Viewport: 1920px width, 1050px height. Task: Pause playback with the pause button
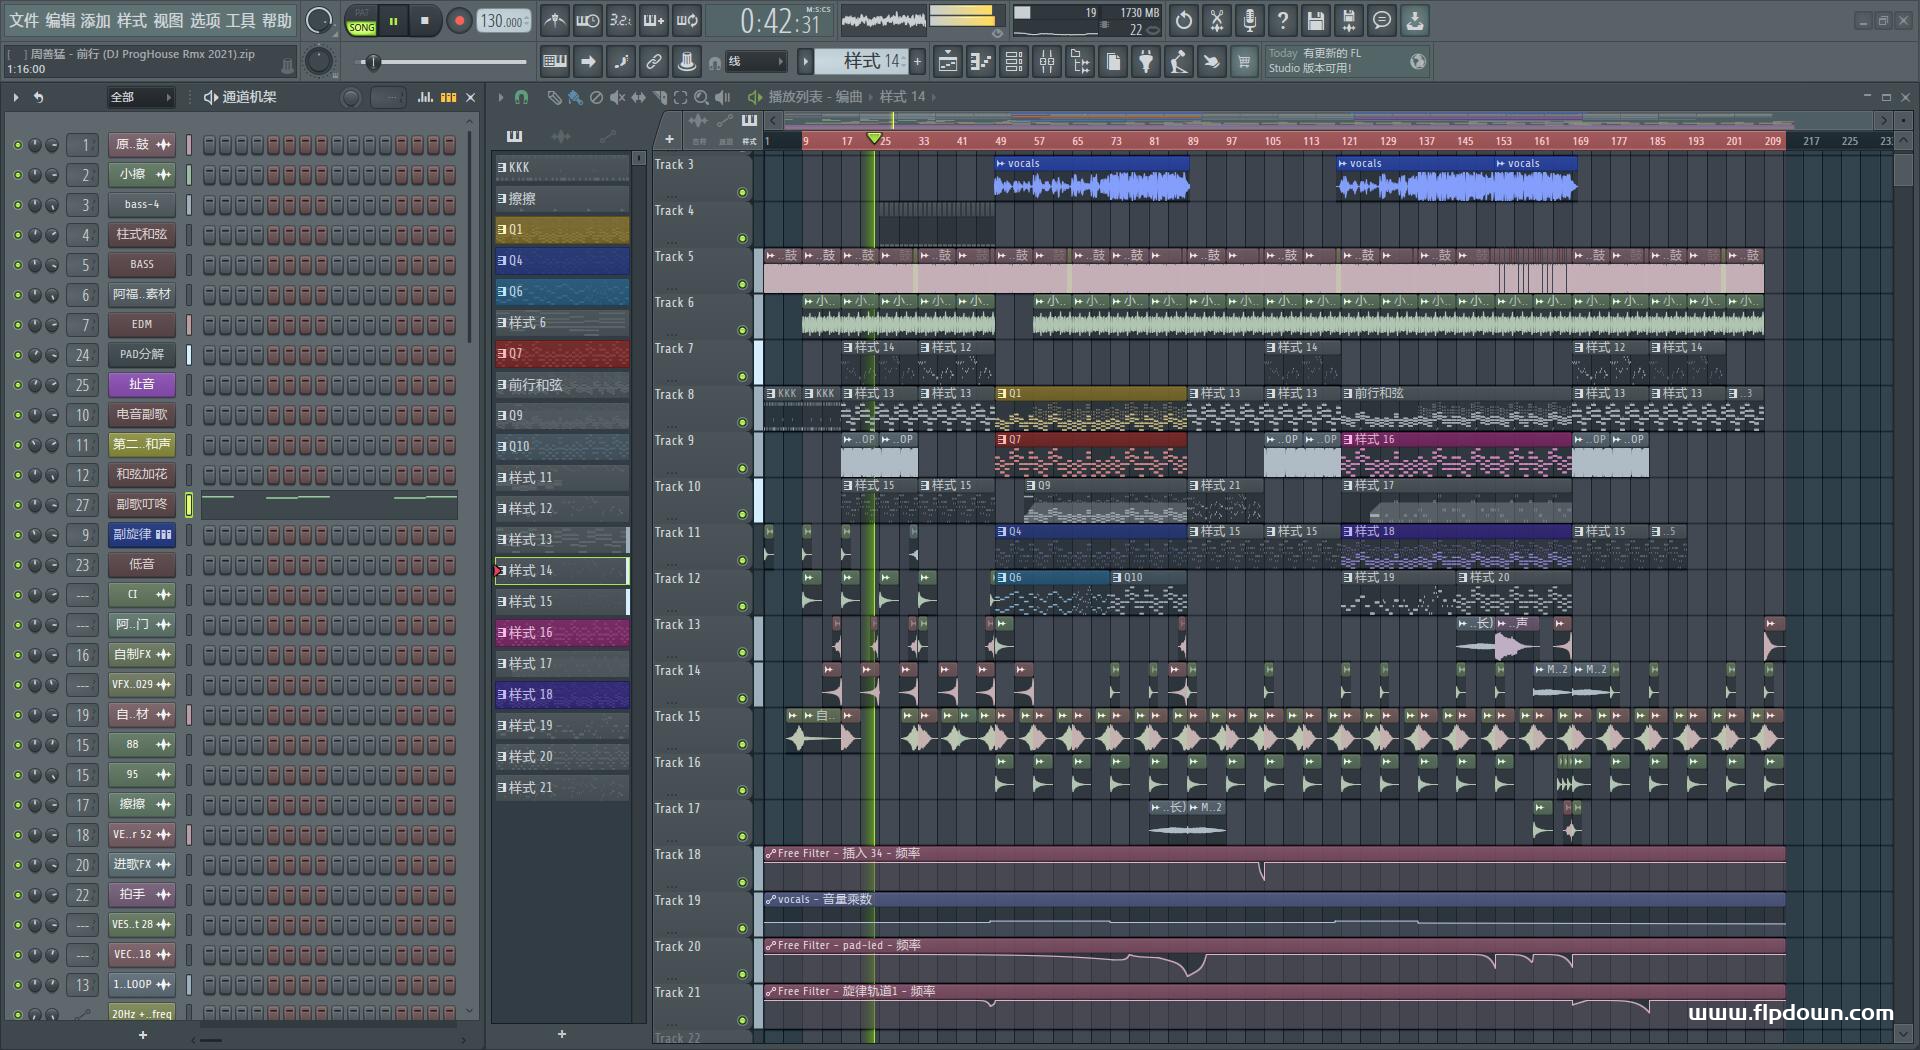393,21
